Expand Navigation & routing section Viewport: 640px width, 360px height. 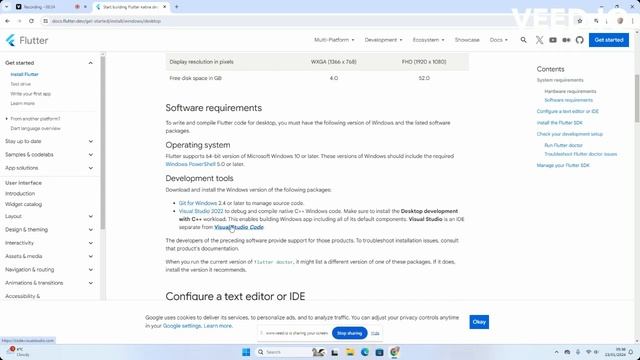(x=91, y=269)
